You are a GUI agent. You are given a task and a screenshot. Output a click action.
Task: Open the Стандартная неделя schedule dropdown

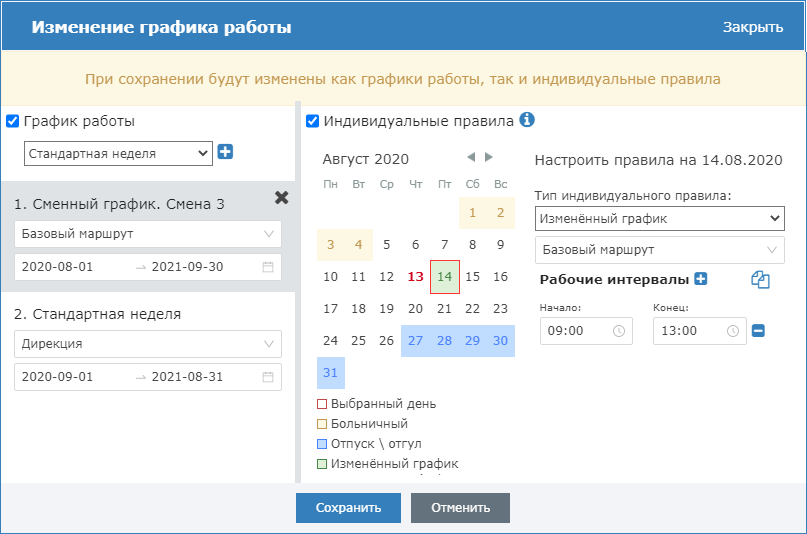pyautogui.click(x=118, y=153)
